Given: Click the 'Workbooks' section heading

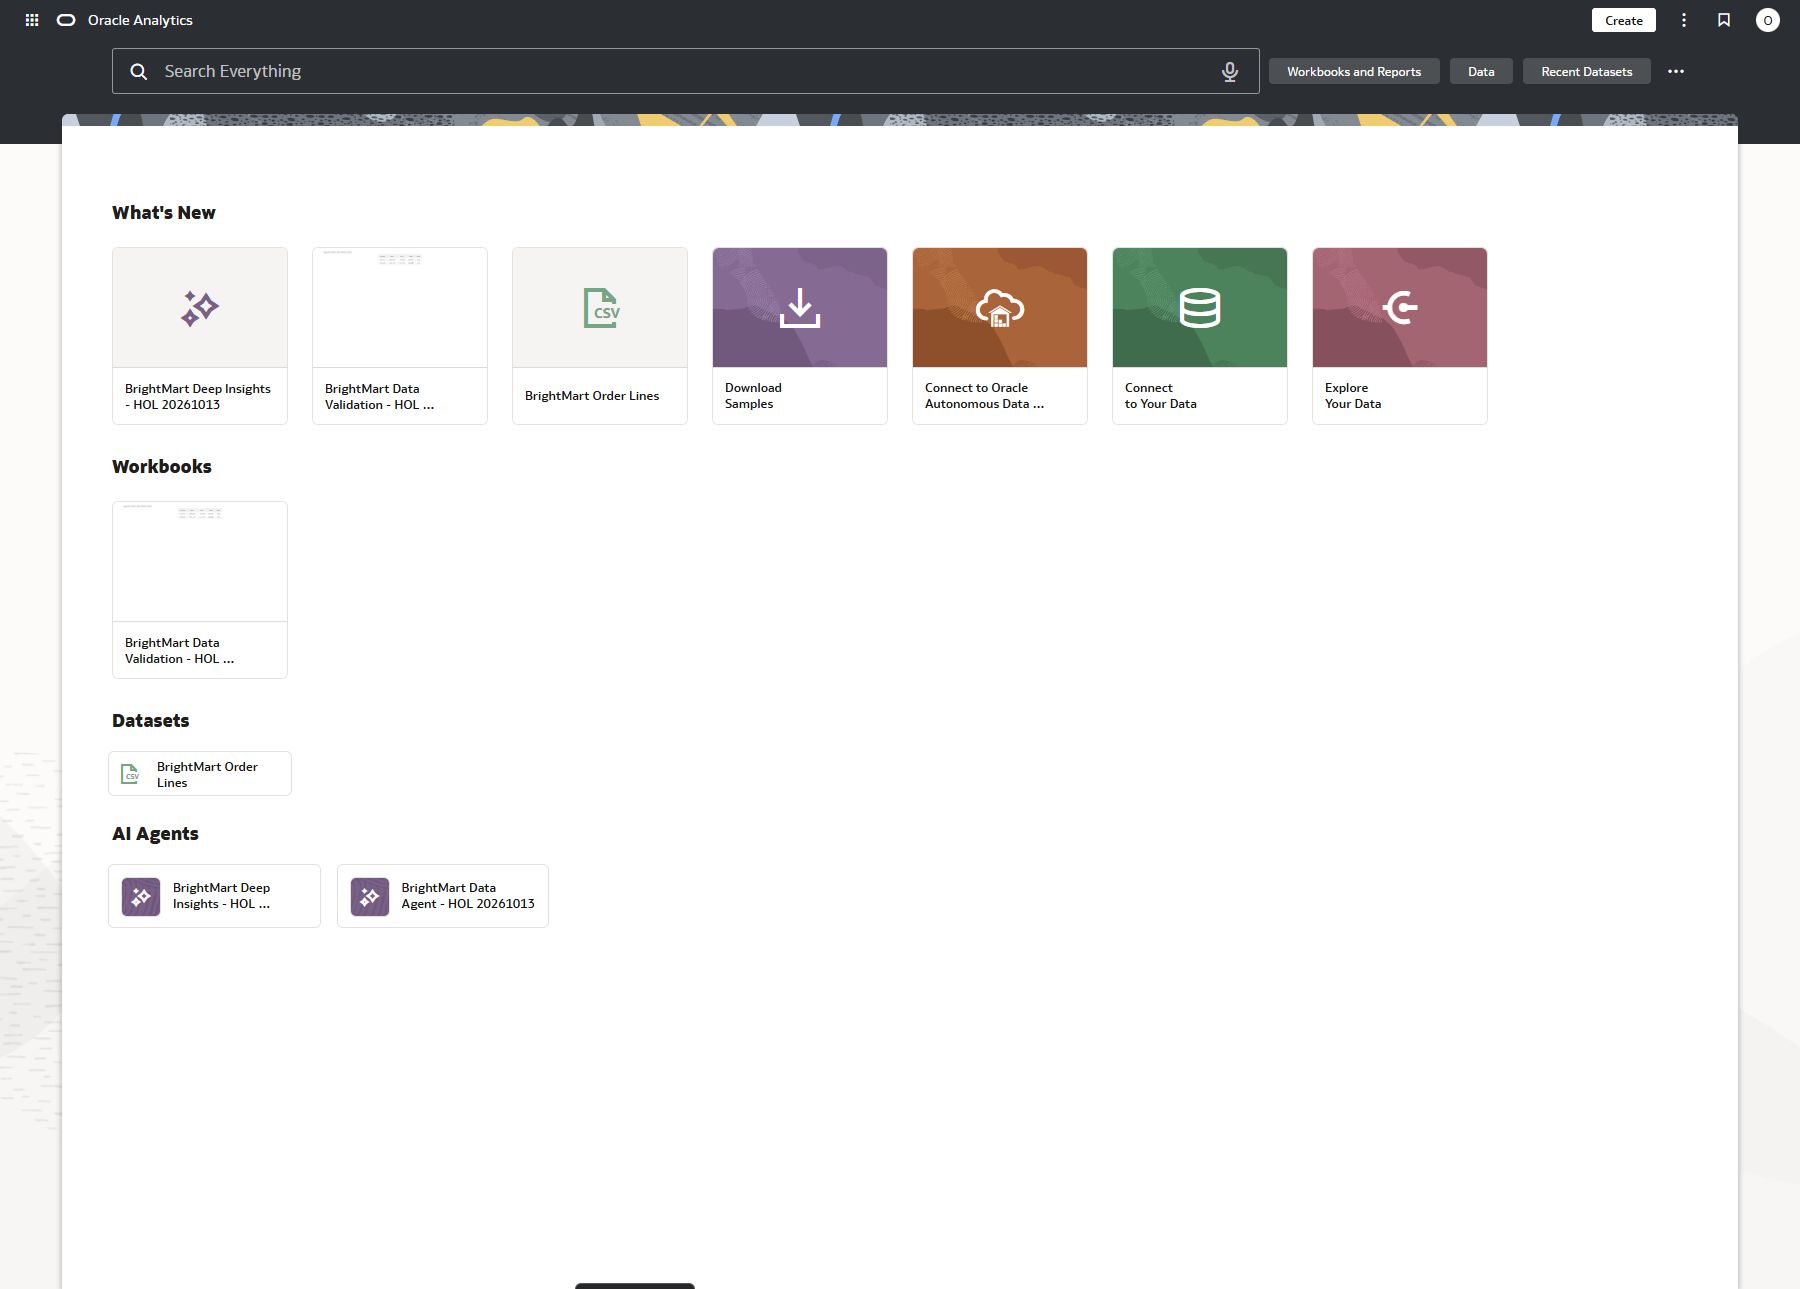Looking at the screenshot, I should 162,467.
